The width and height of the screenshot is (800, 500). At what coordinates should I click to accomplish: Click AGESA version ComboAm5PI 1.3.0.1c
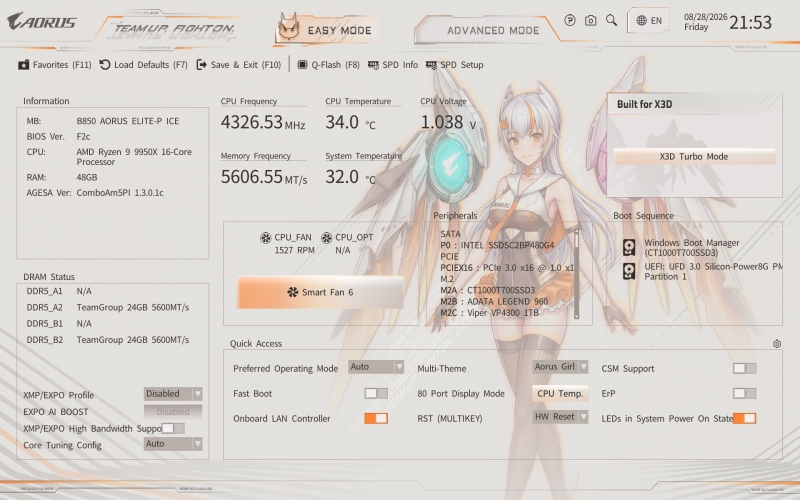[x=120, y=192]
